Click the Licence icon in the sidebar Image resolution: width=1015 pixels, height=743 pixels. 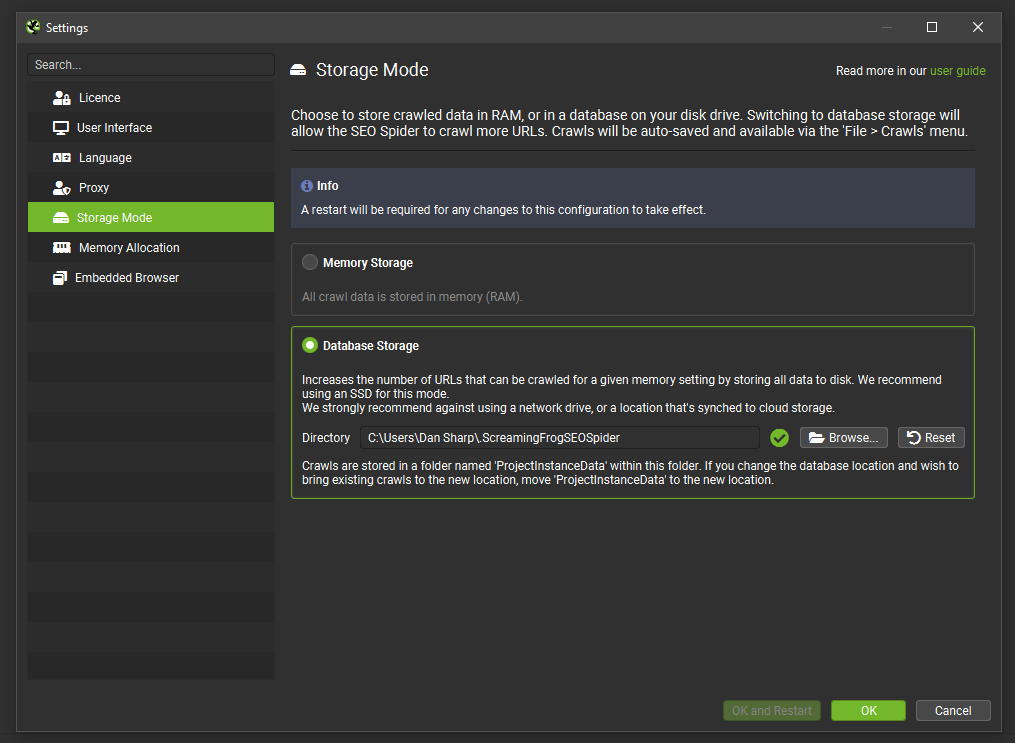pos(61,98)
